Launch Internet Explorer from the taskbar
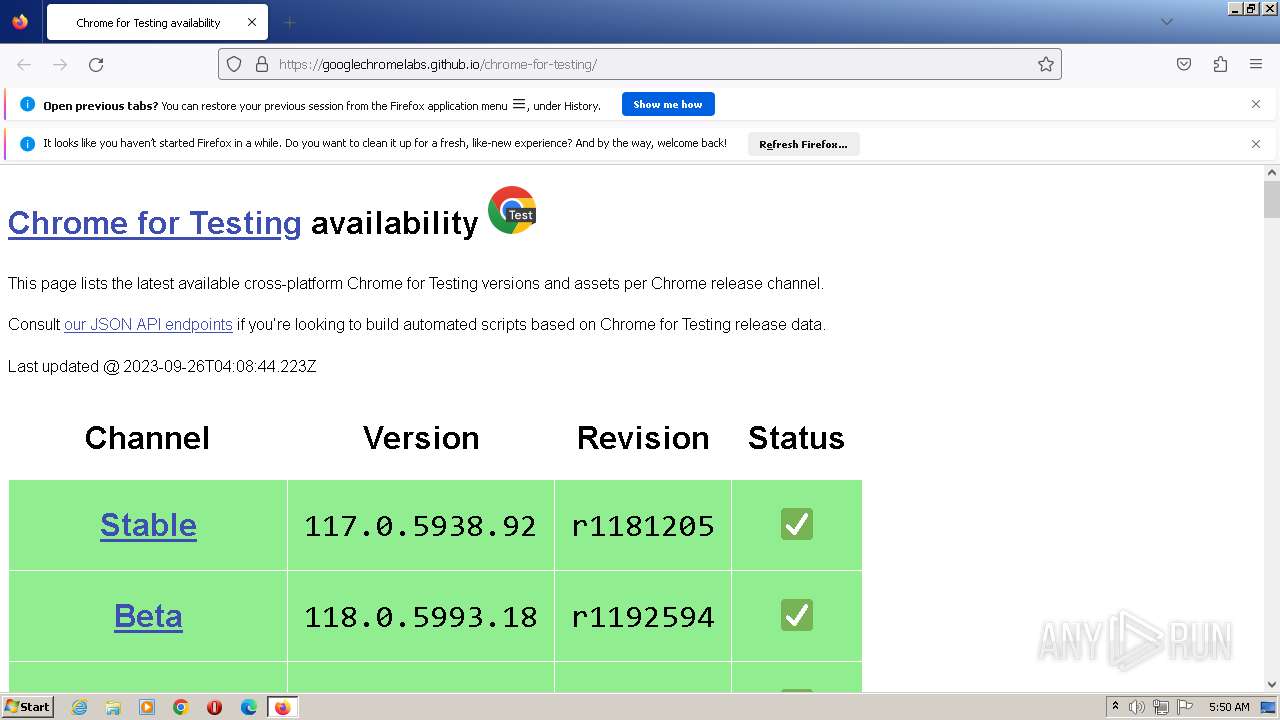This screenshot has width=1280, height=720. (x=79, y=707)
